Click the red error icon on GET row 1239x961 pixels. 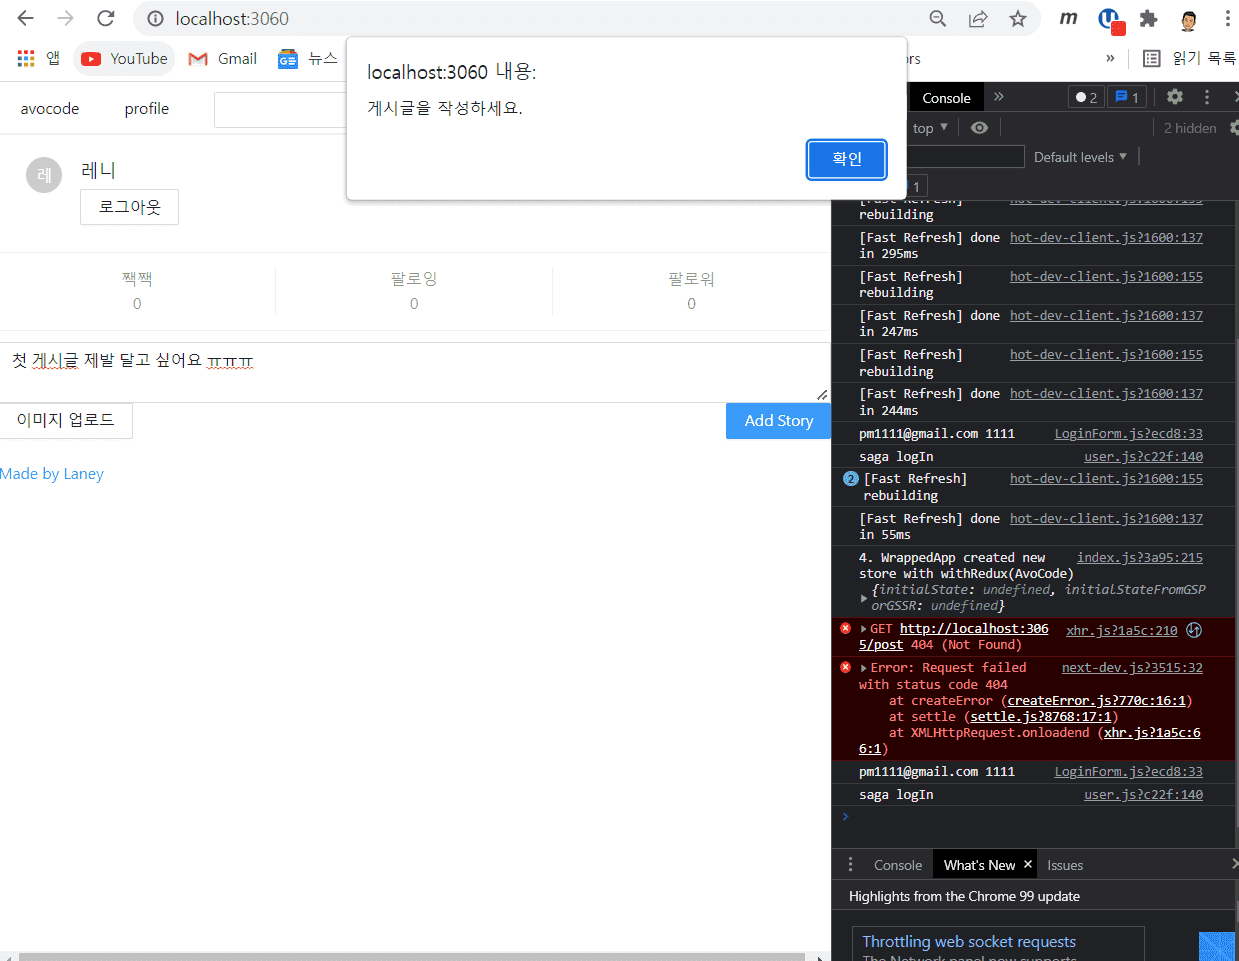click(x=846, y=629)
